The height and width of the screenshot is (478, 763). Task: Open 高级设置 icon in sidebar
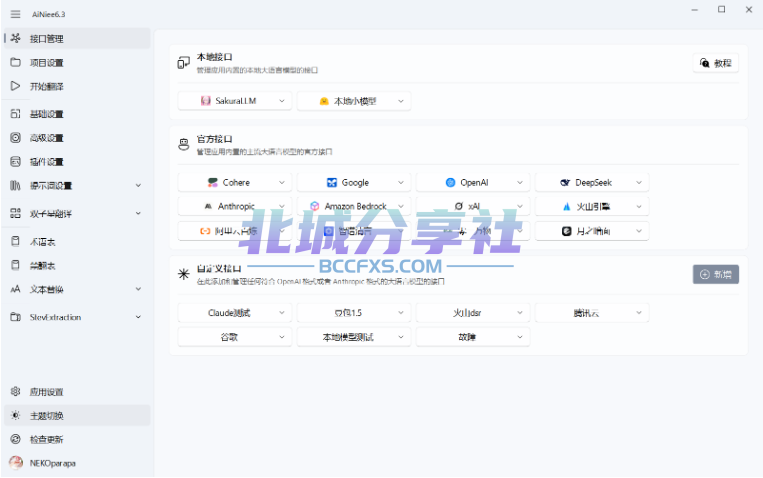coord(16,138)
